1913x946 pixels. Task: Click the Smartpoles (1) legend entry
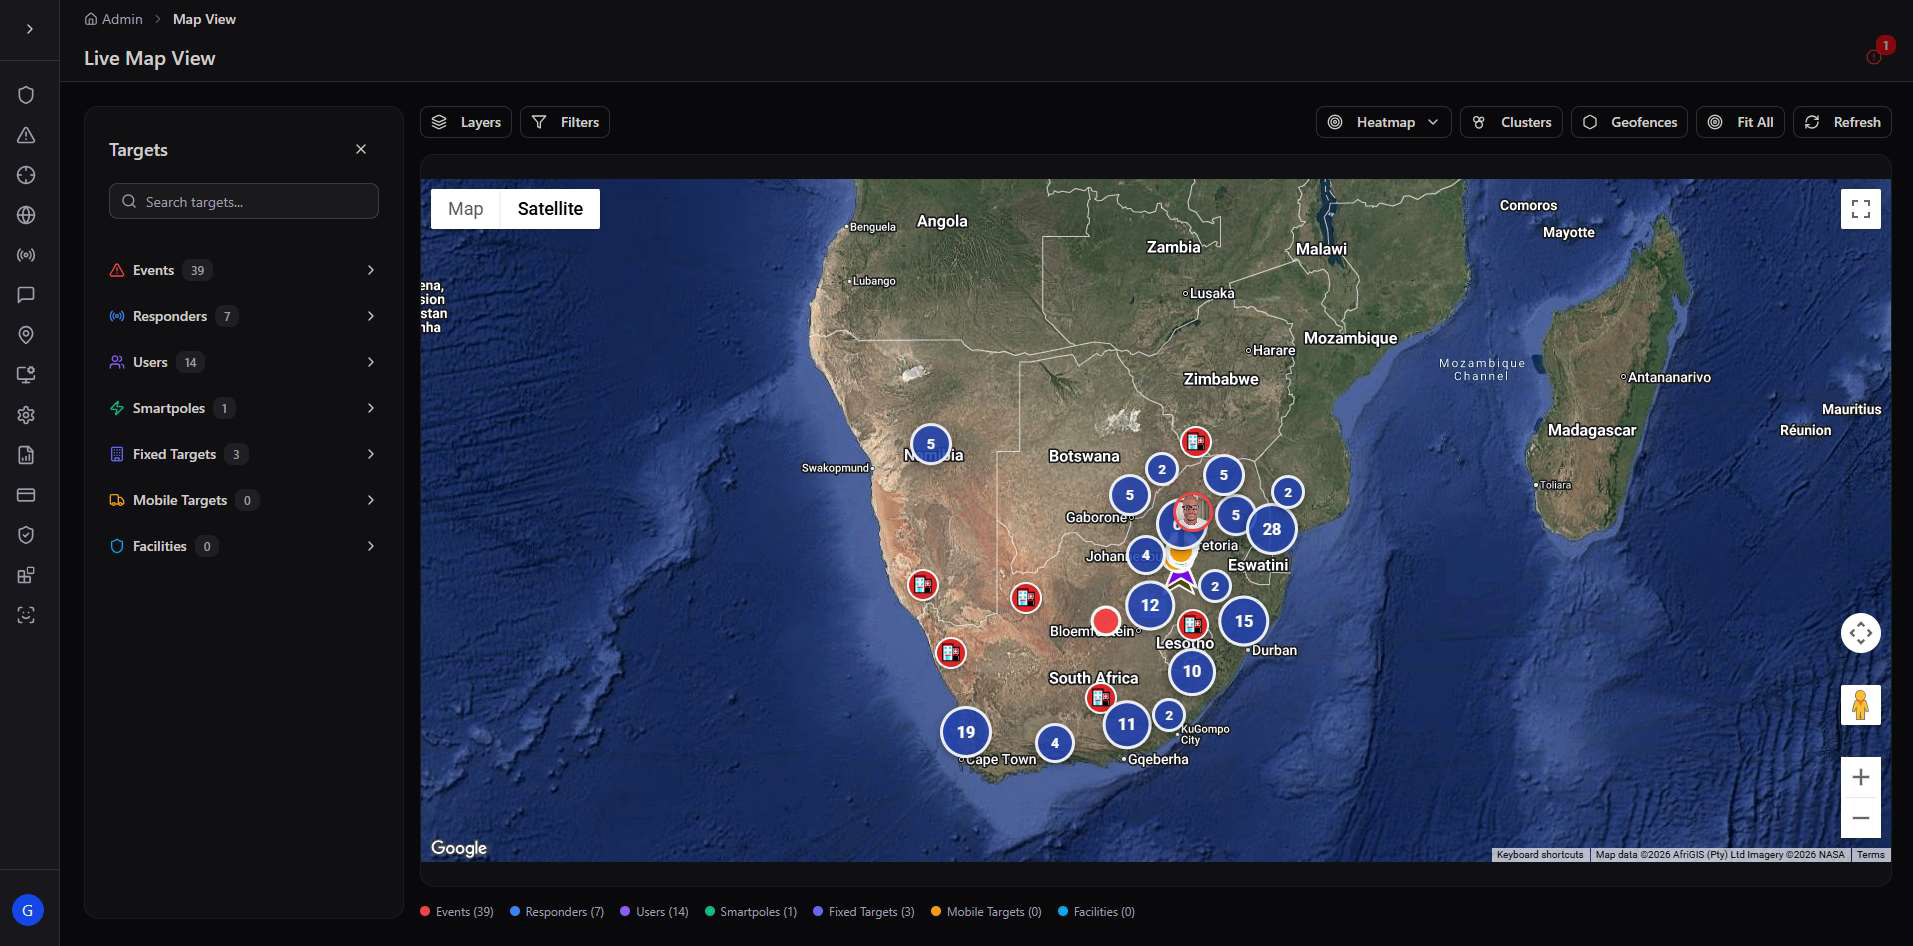751,911
